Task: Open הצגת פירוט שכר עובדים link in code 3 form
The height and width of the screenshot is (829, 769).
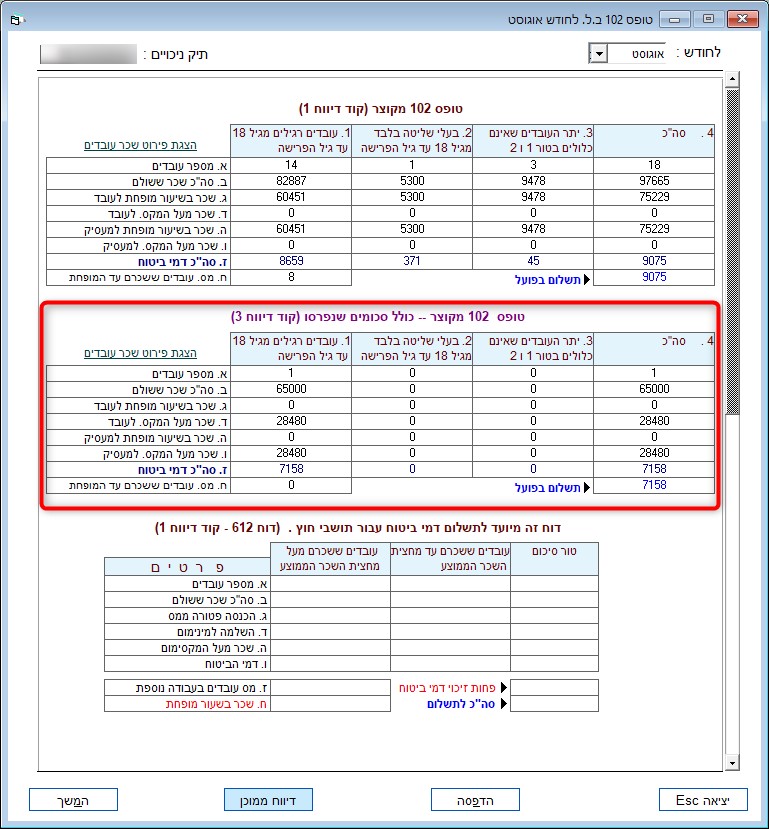Action: pyautogui.click(x=140, y=353)
